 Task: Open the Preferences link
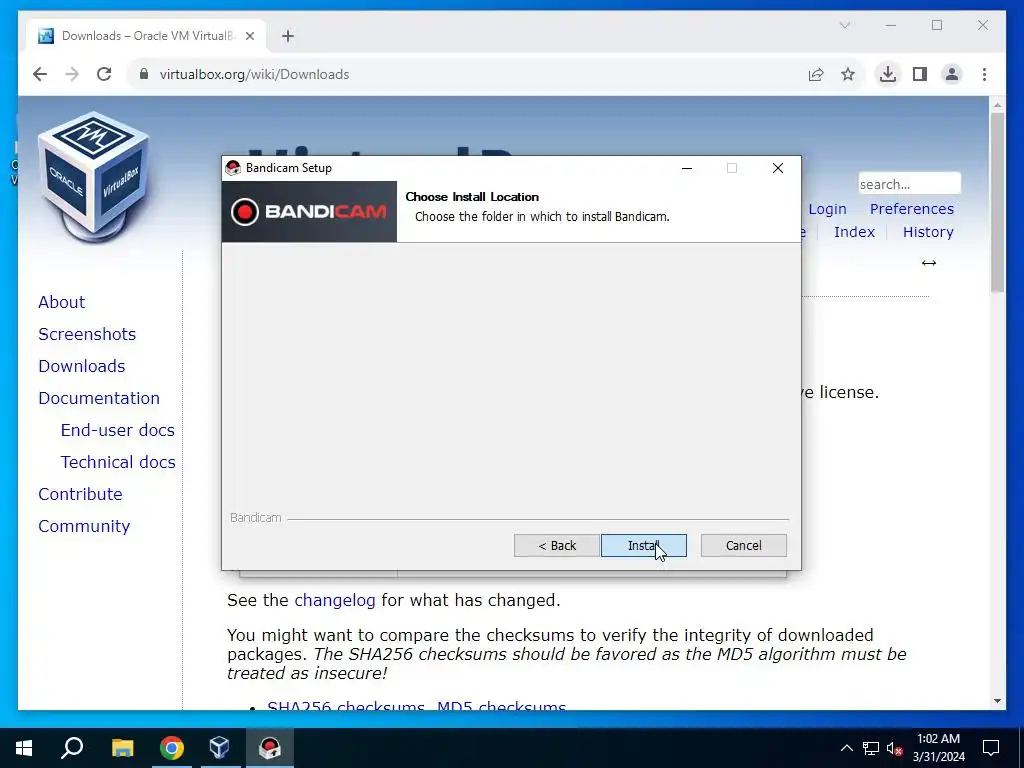912,209
